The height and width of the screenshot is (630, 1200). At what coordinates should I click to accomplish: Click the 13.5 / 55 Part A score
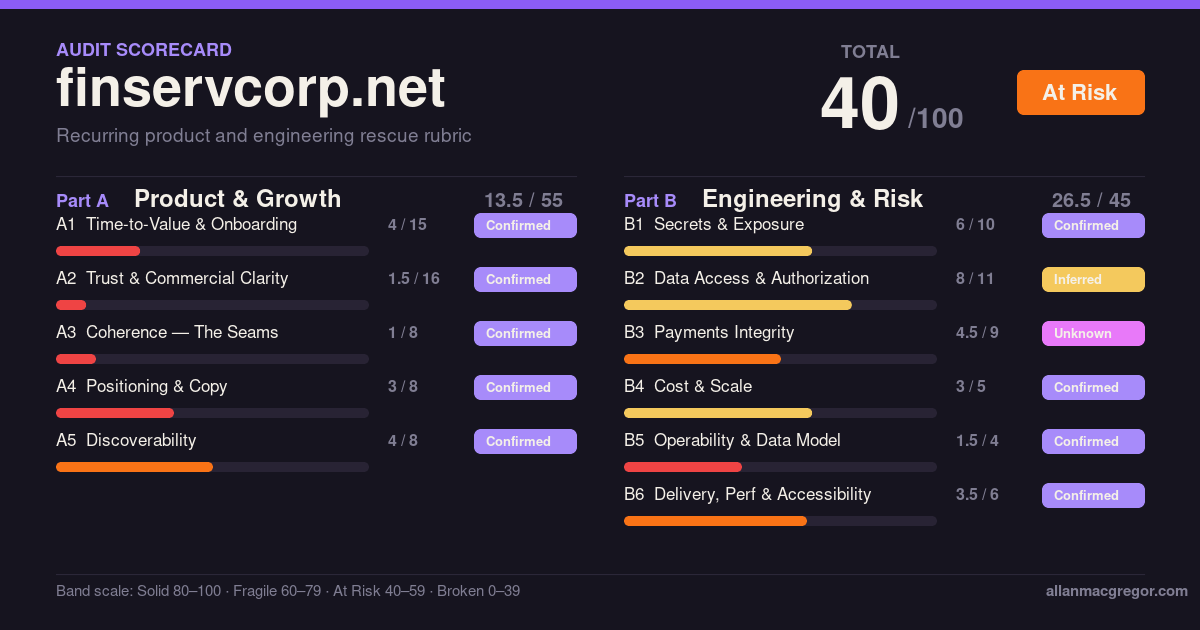pos(523,200)
